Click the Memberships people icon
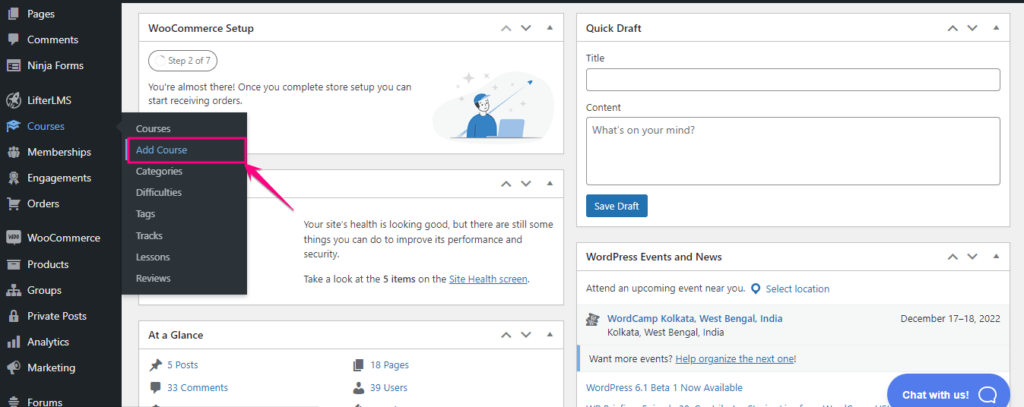Viewport: 1024px width, 407px height. (x=13, y=152)
